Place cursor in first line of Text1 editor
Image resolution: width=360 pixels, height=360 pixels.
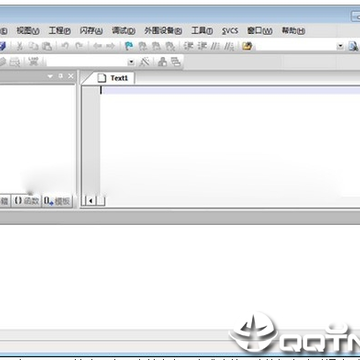pyautogui.click(x=230, y=90)
